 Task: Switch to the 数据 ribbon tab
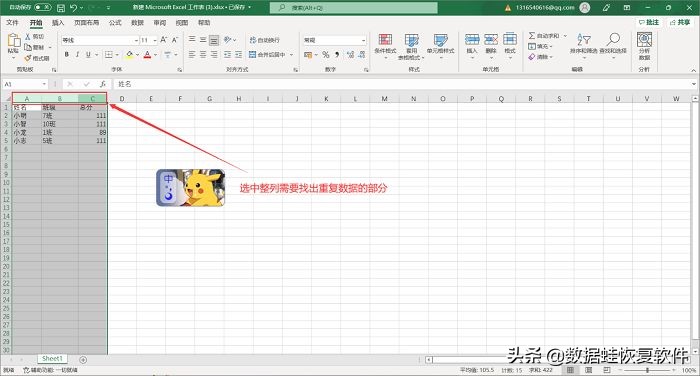138,22
